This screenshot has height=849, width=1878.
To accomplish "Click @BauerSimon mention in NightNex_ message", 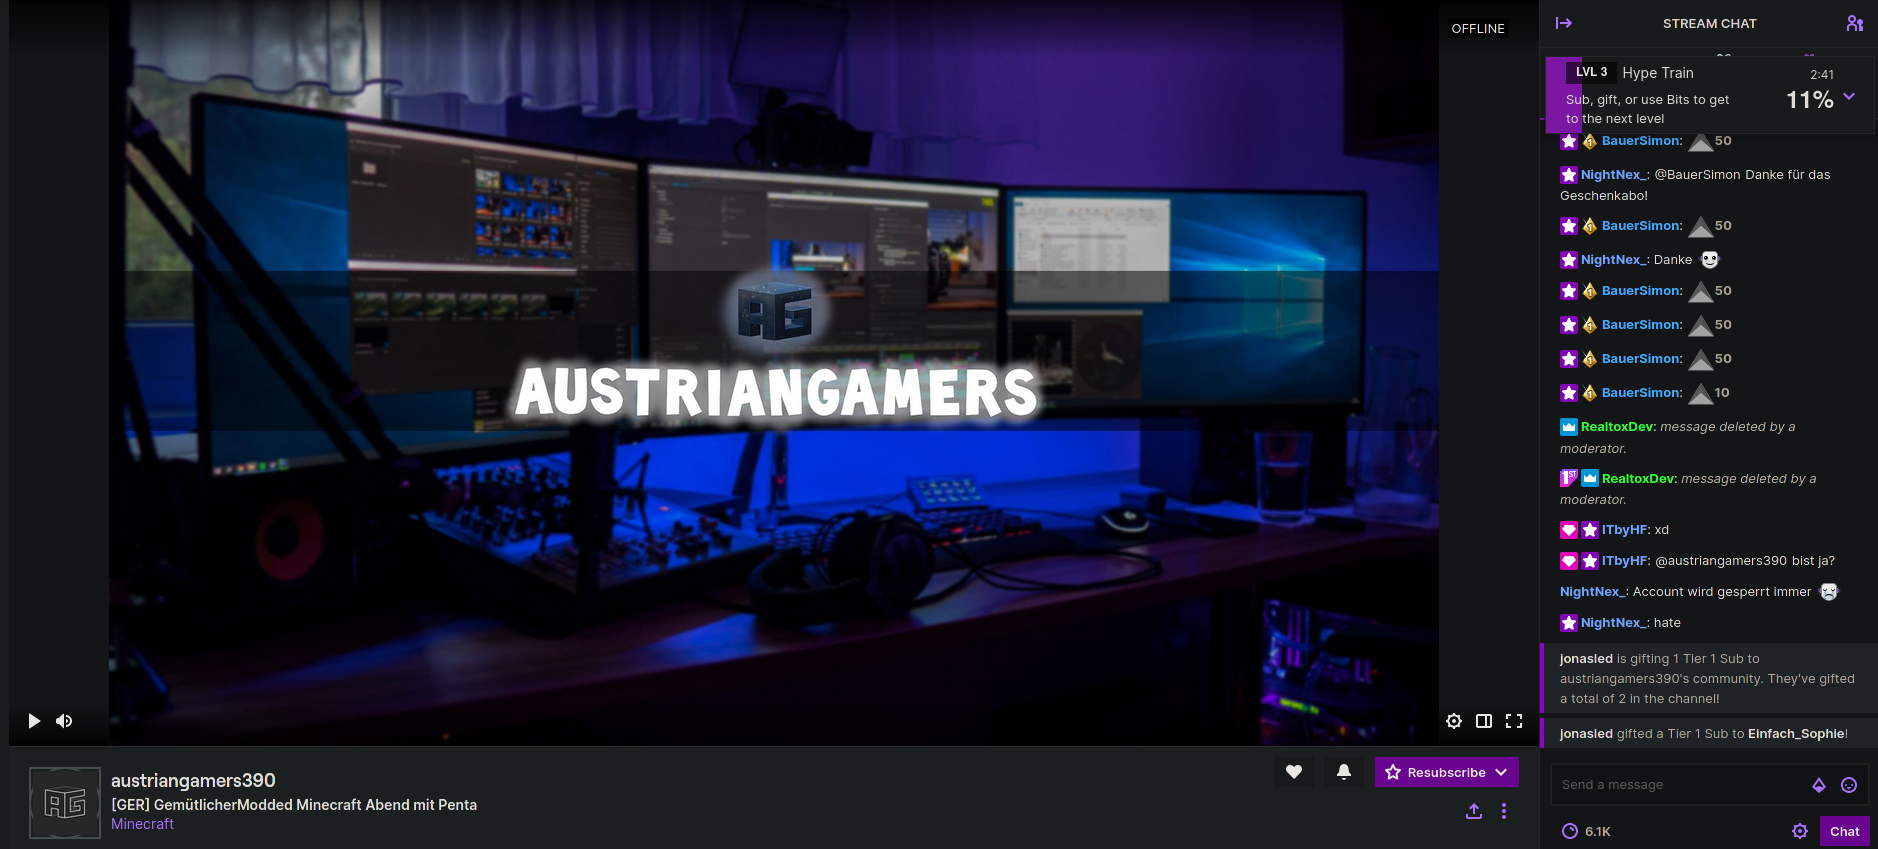I will (1698, 175).
